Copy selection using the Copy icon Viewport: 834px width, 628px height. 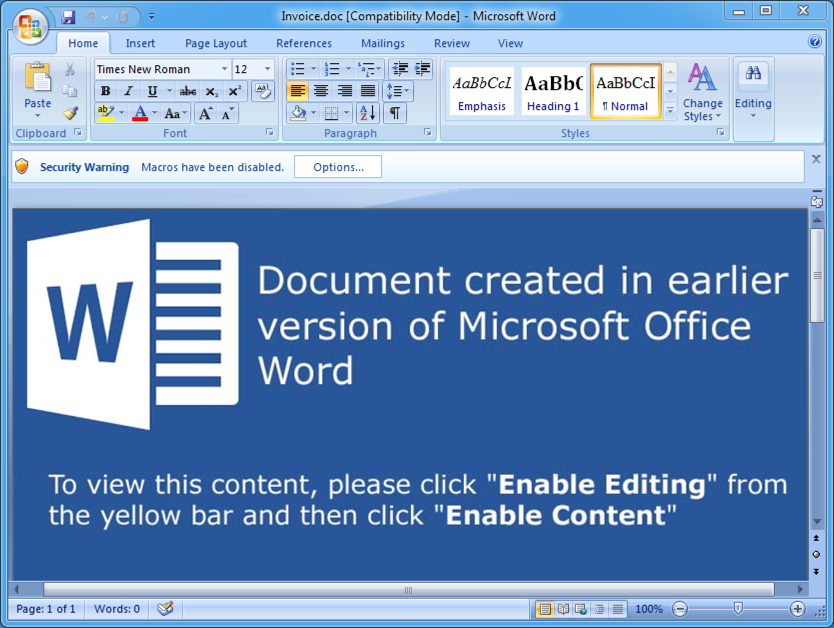pyautogui.click(x=70, y=91)
